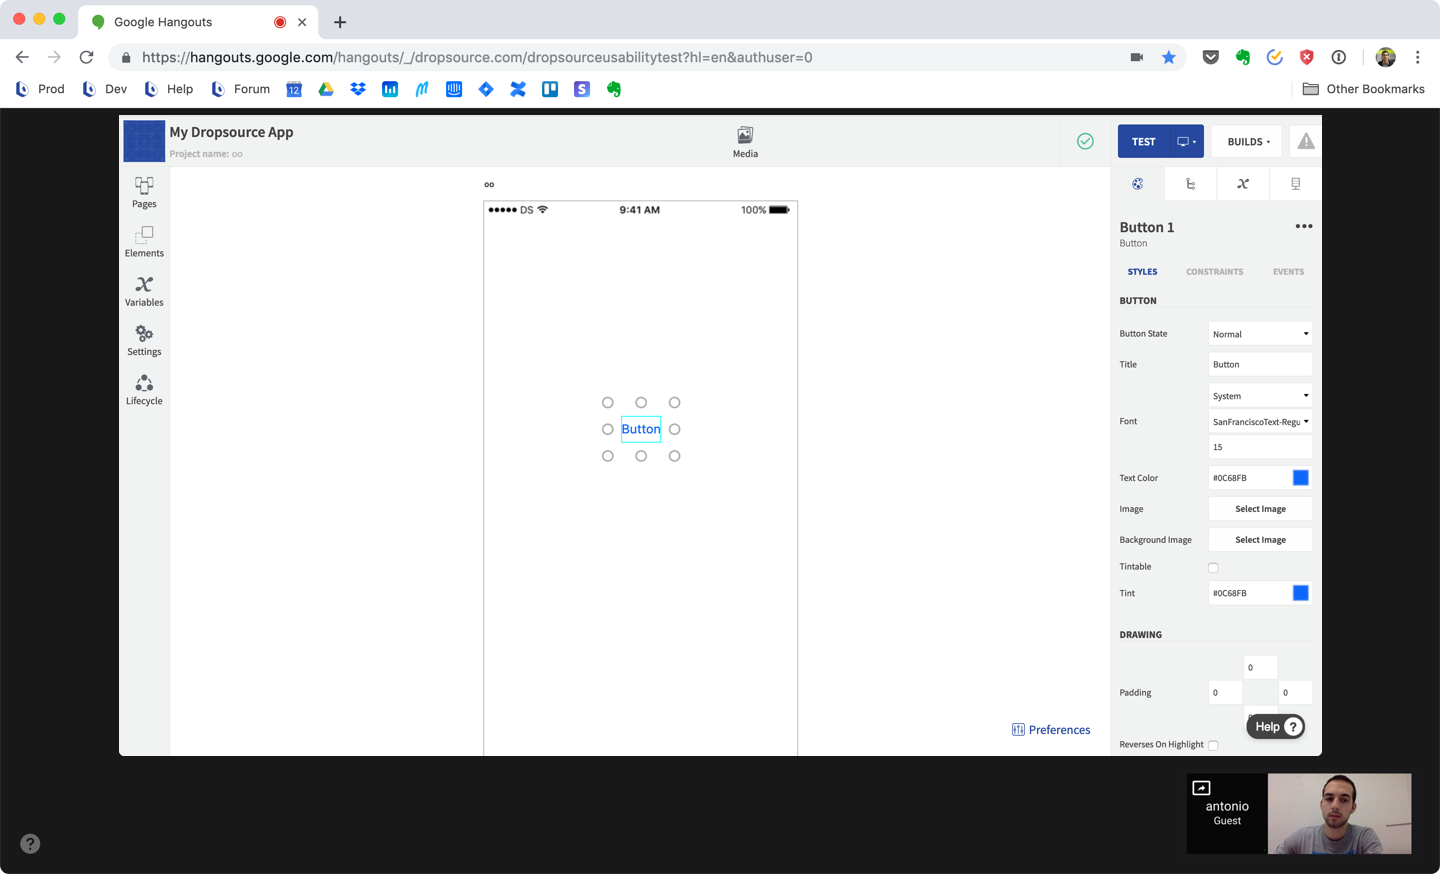Select the Button element on the canvas
Screen dimensions: 1440x874
[x=641, y=429]
